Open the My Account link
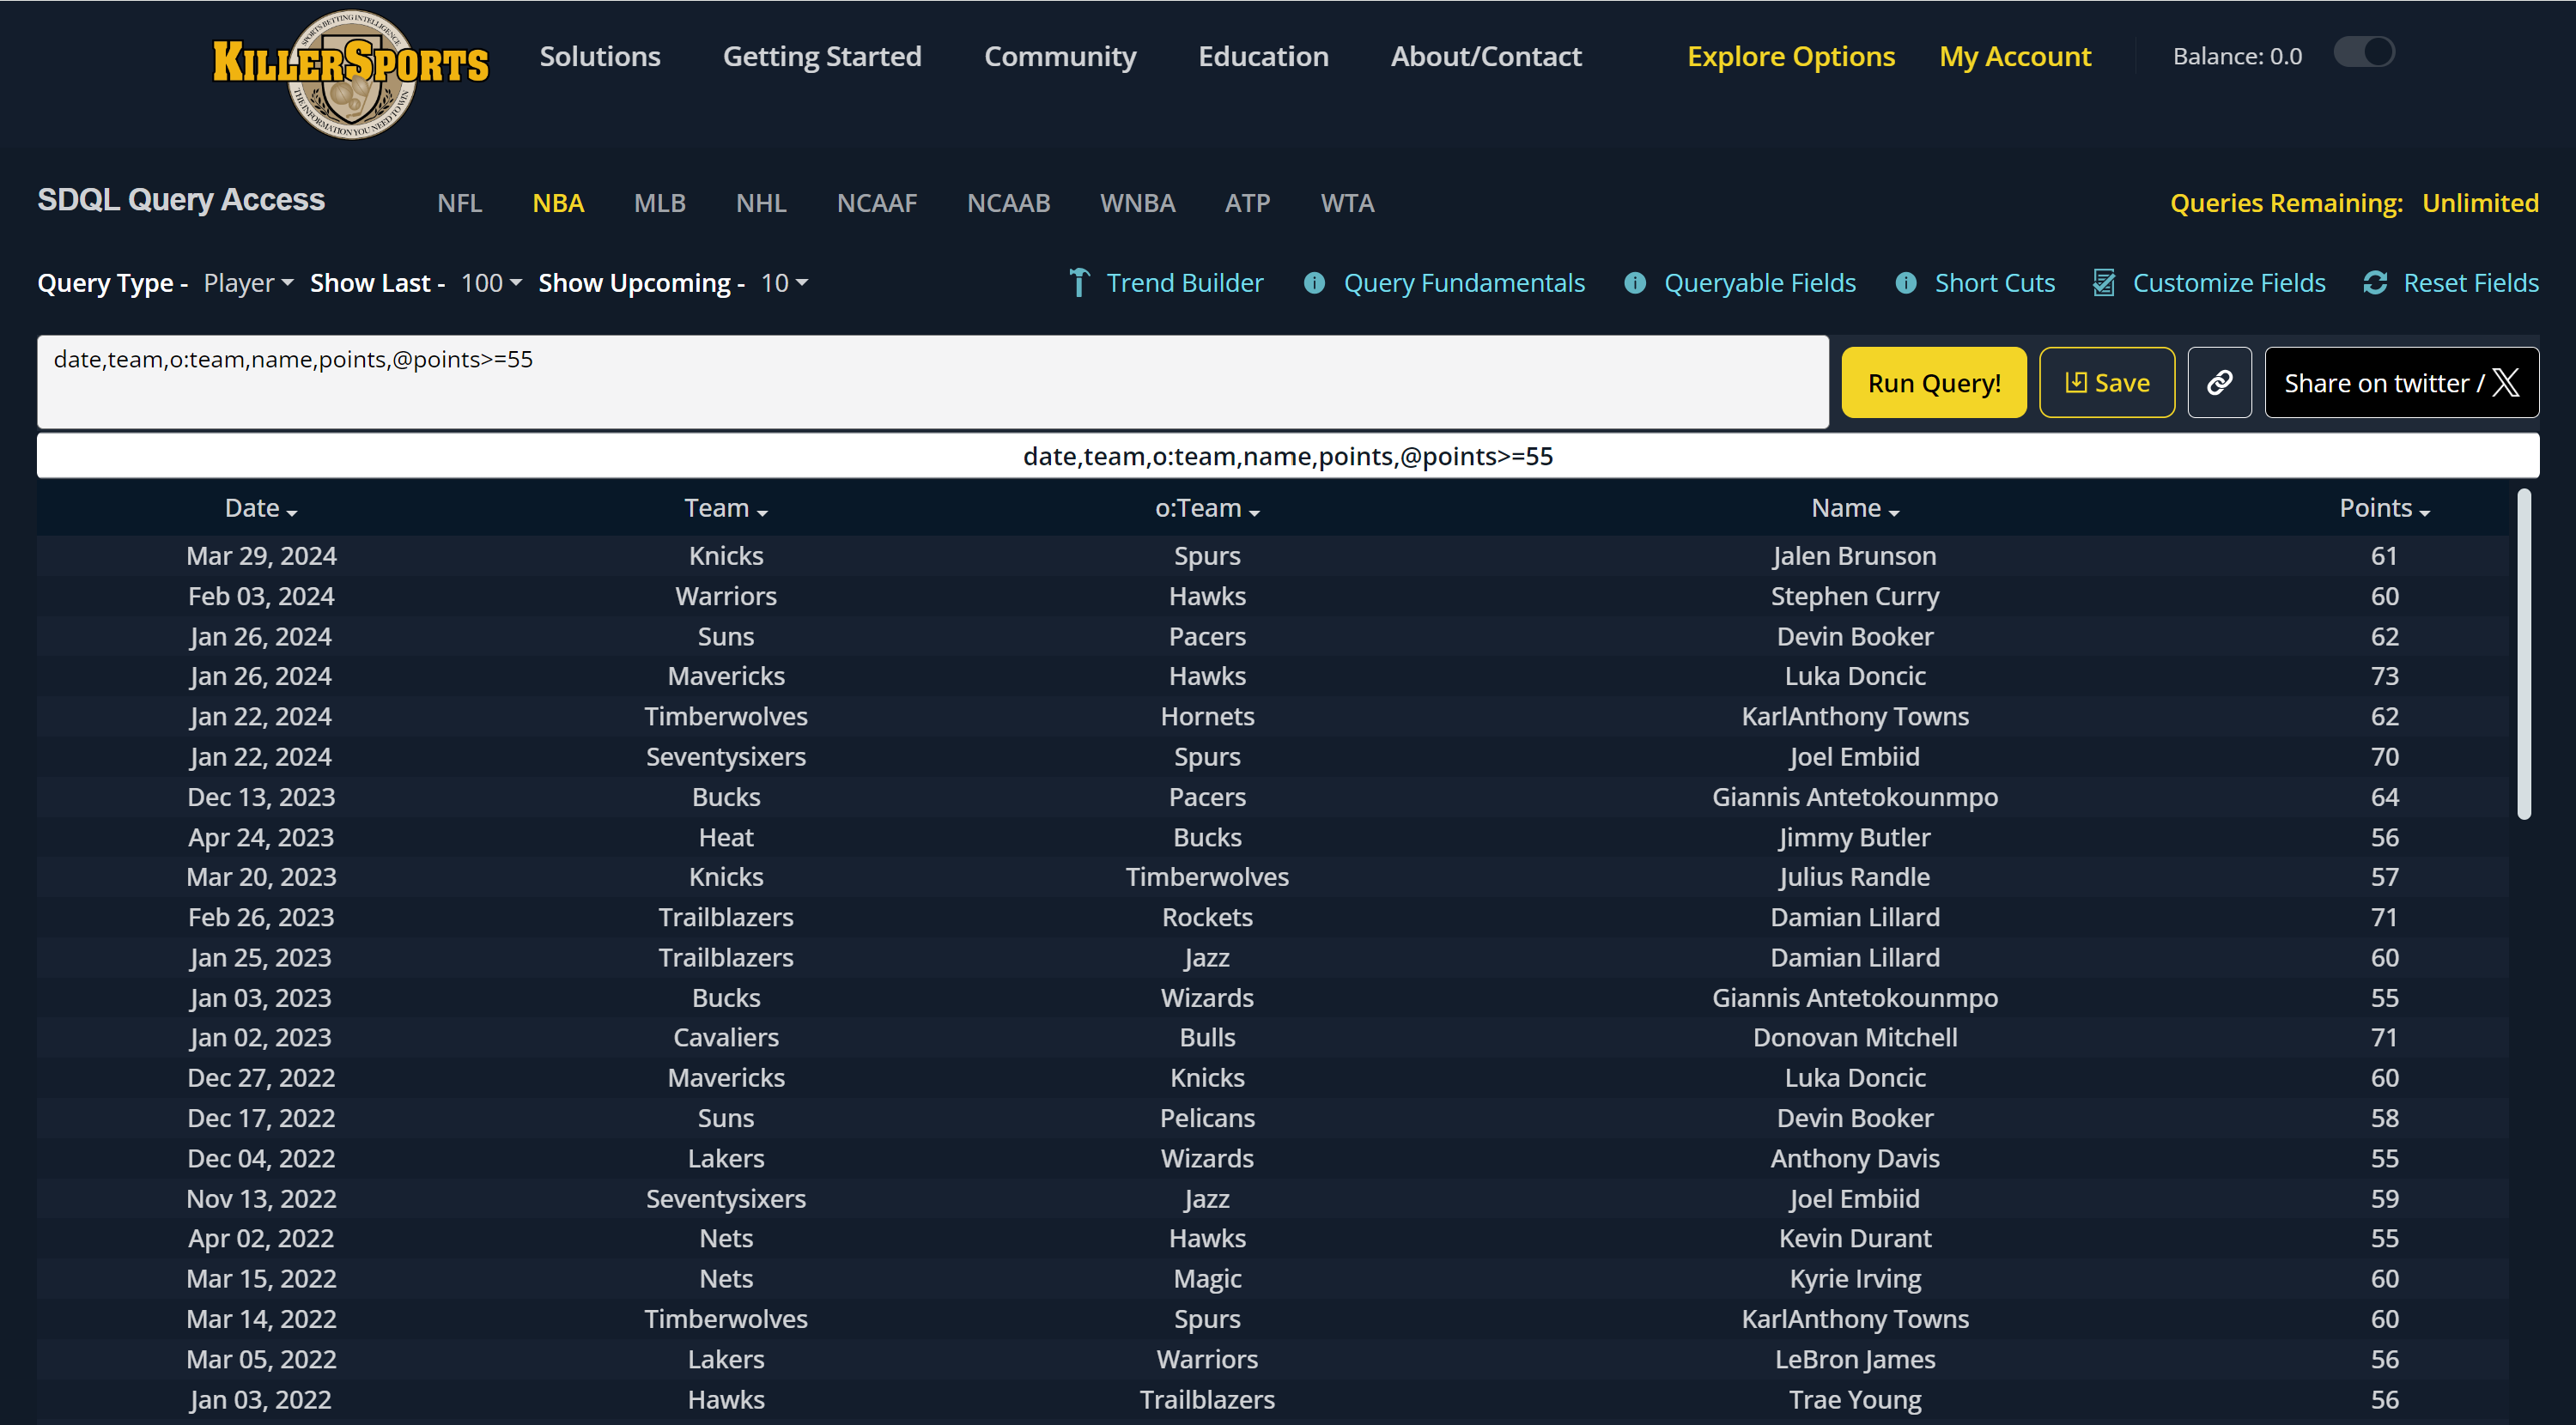 tap(2015, 56)
